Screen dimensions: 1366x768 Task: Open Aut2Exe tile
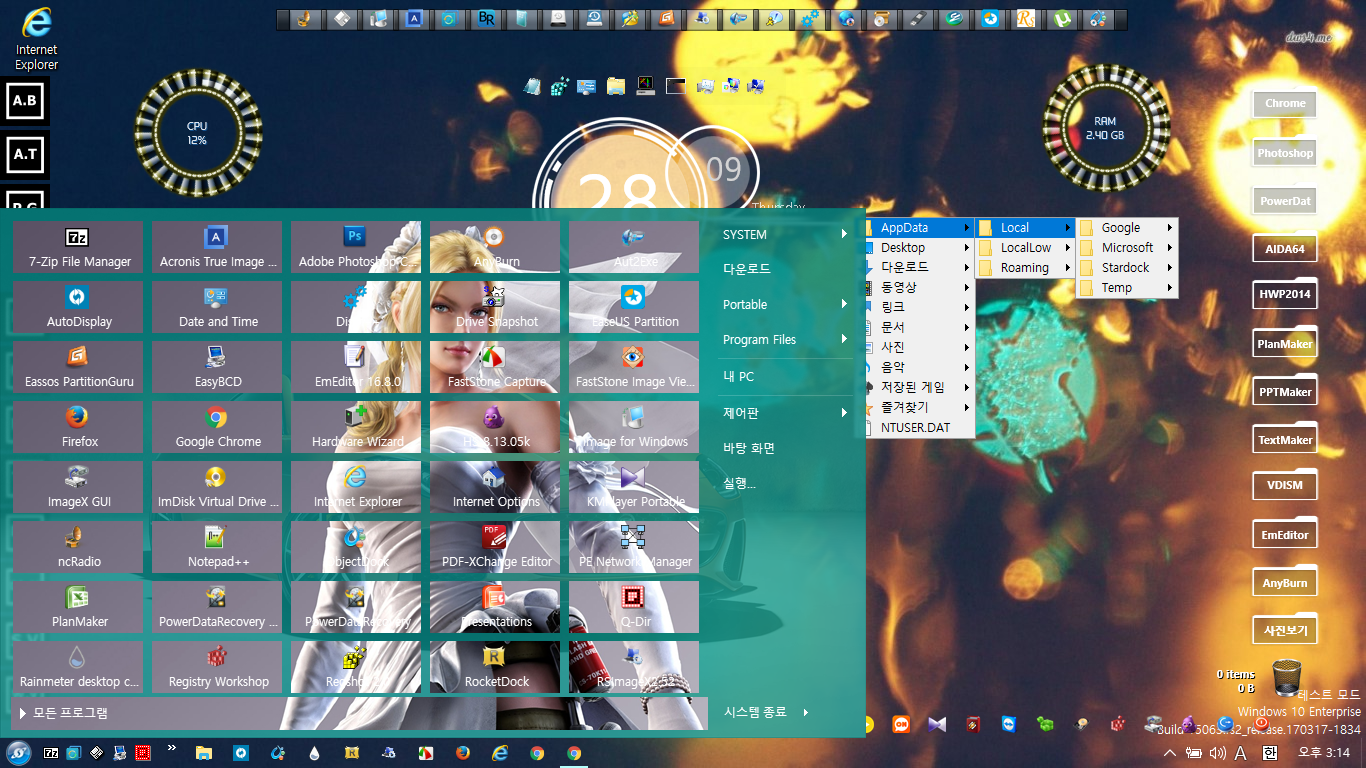(x=634, y=247)
